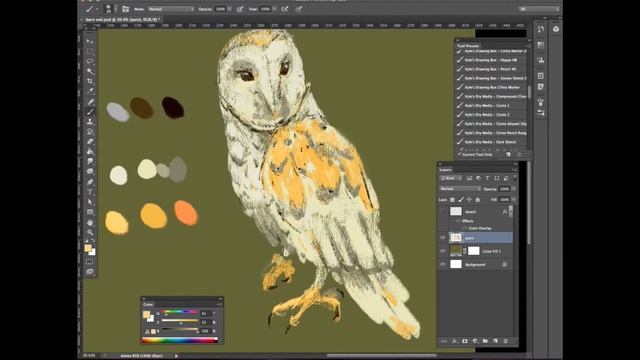Choose the Conte 1 dry media preset
The width and height of the screenshot is (640, 360).
(491, 105)
